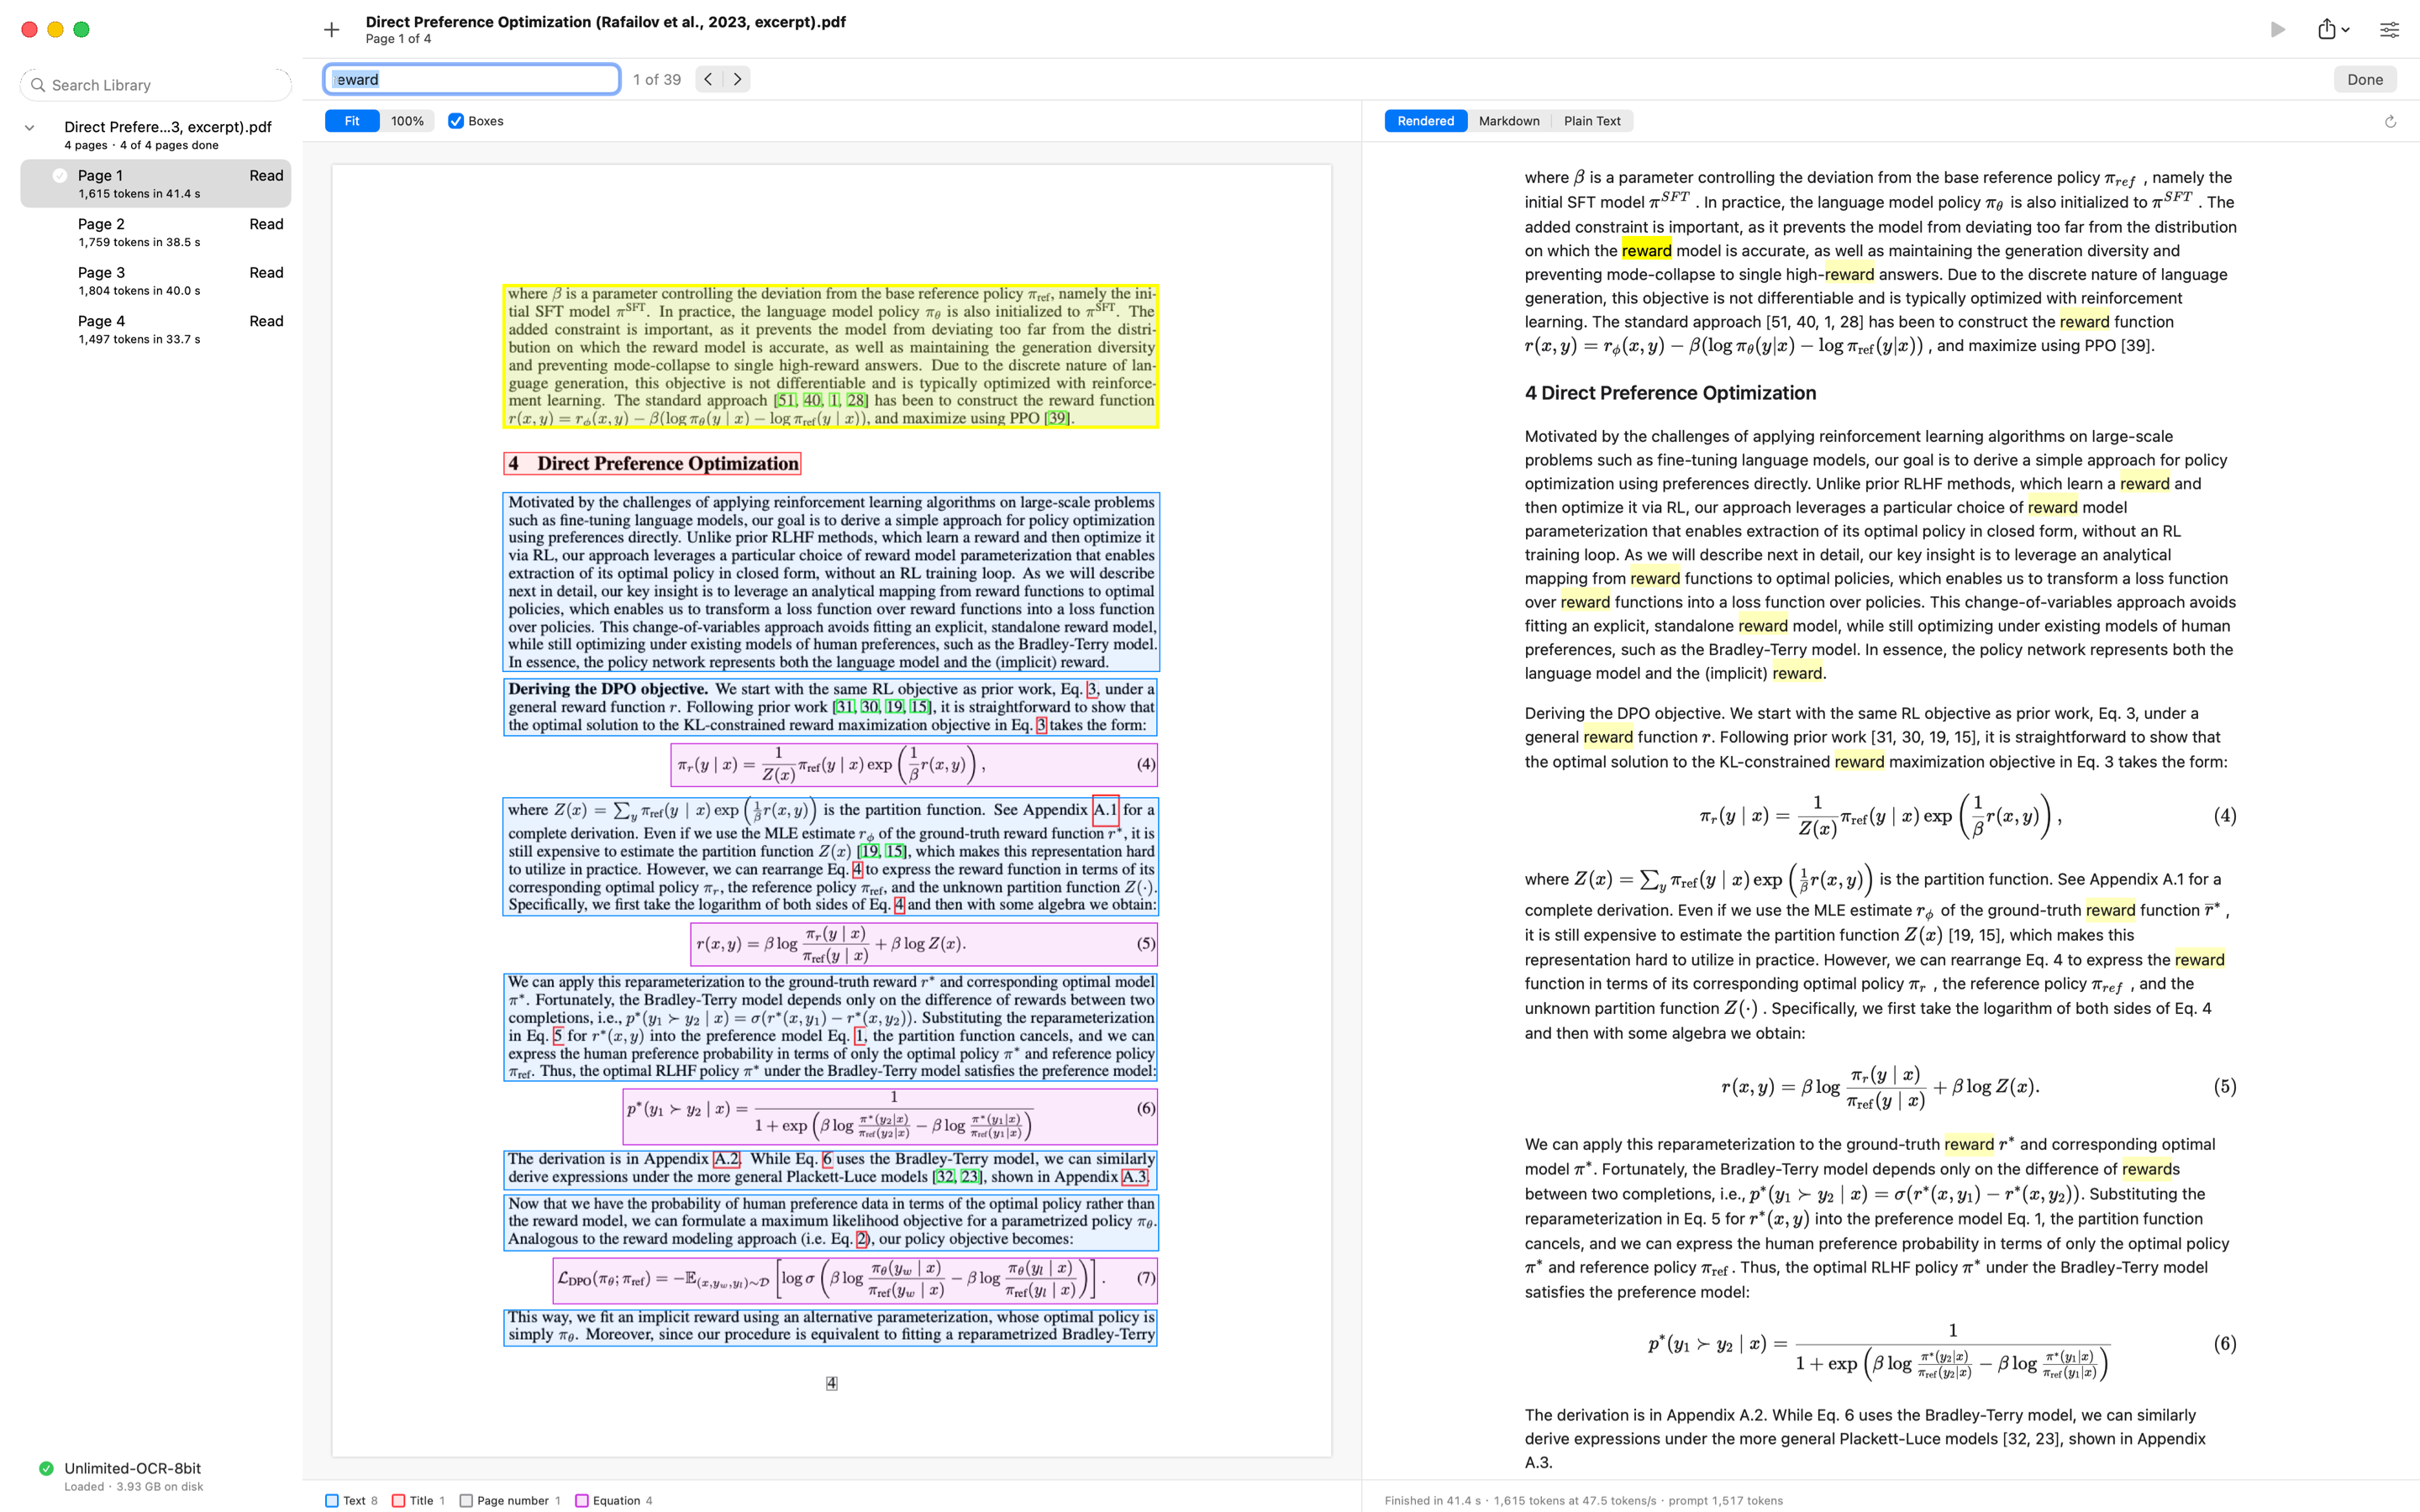Switch to the Rendered tab
The height and width of the screenshot is (1512, 2420).
[1425, 121]
